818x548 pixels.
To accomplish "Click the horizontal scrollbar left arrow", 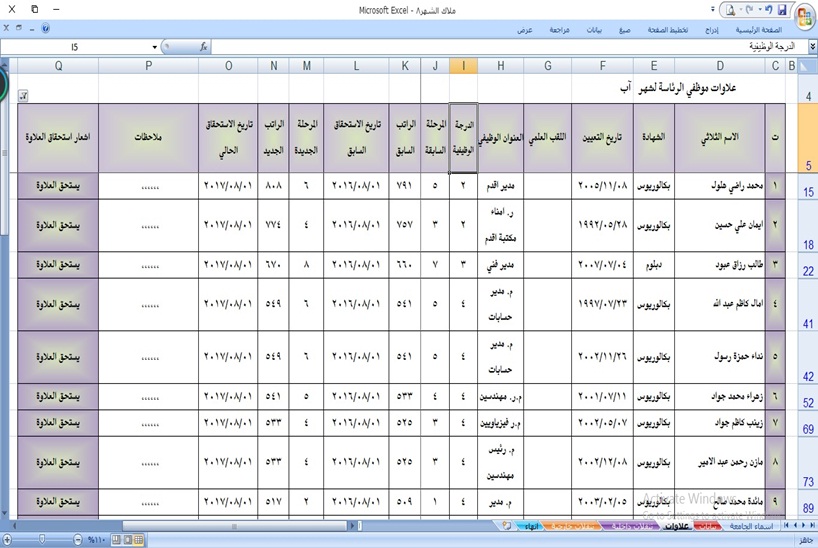I will pos(15,526).
